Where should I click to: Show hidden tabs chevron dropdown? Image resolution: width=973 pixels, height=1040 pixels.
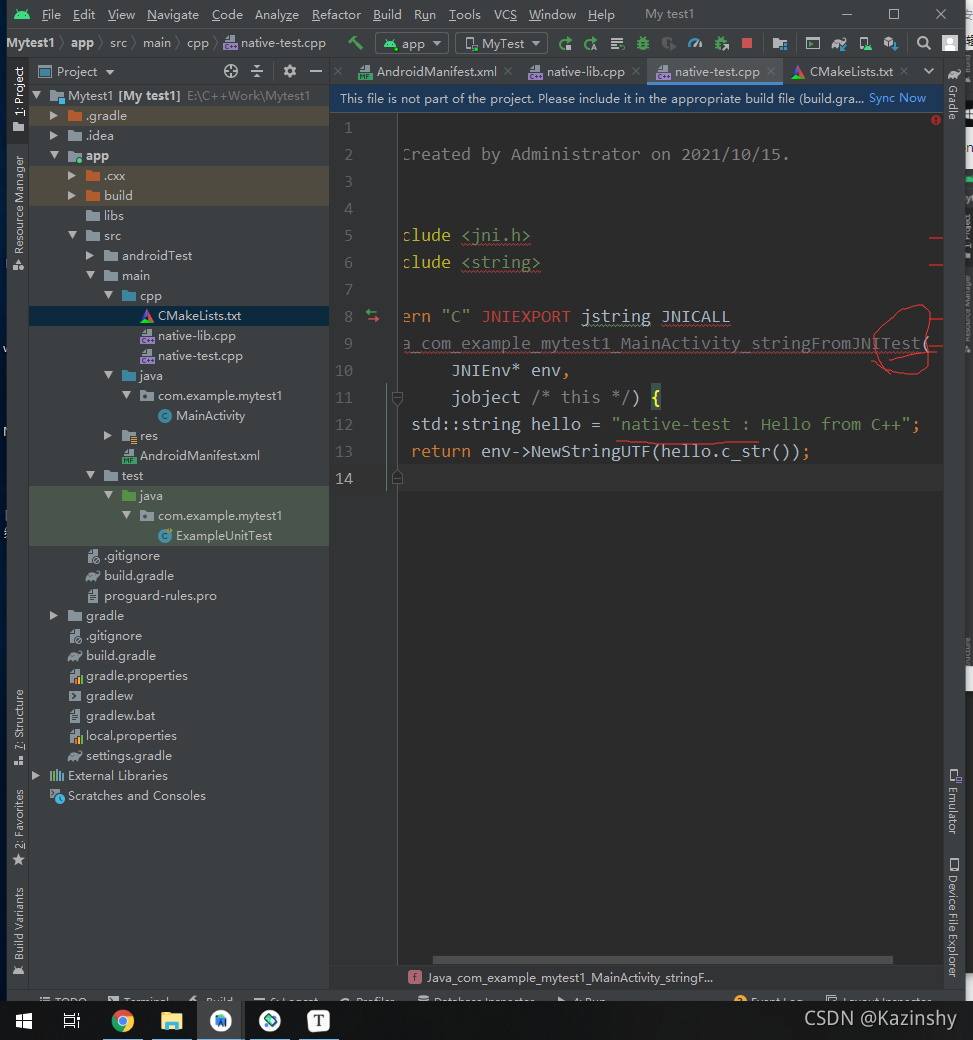[x=929, y=71]
